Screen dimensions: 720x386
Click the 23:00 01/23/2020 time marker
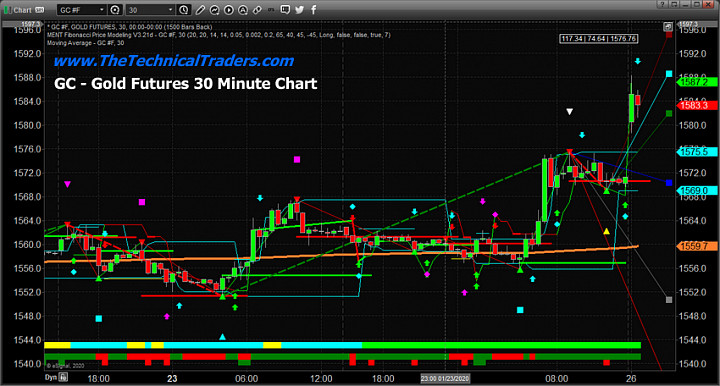(x=445, y=379)
